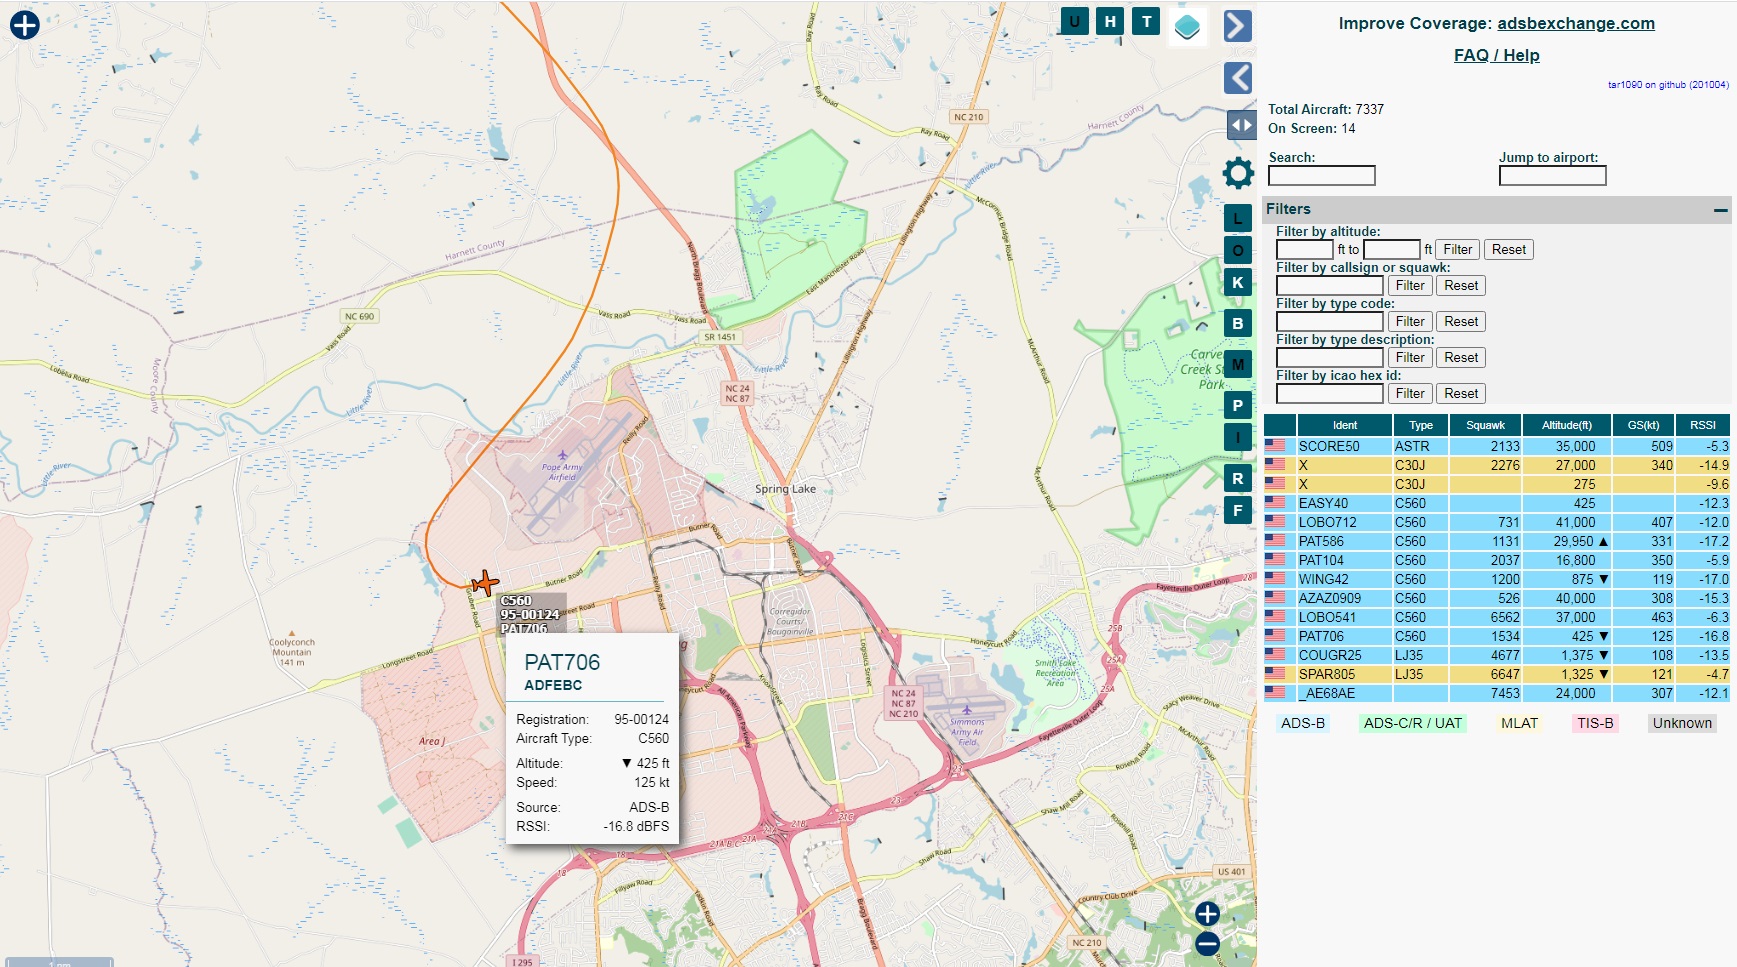Viewport: 1737px width, 967px height.
Task: Toggle the L map button
Action: coord(1238,218)
